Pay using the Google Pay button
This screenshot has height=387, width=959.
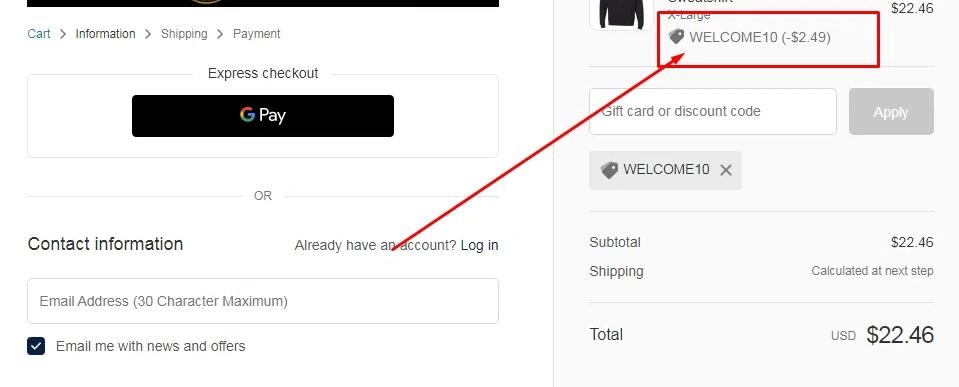click(263, 116)
